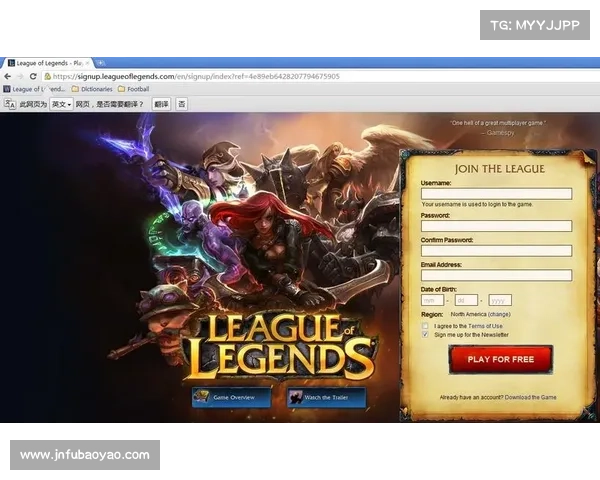Screen dimensions: 600x480
Task: Click the browser forward arrow
Action: click(x=20, y=76)
